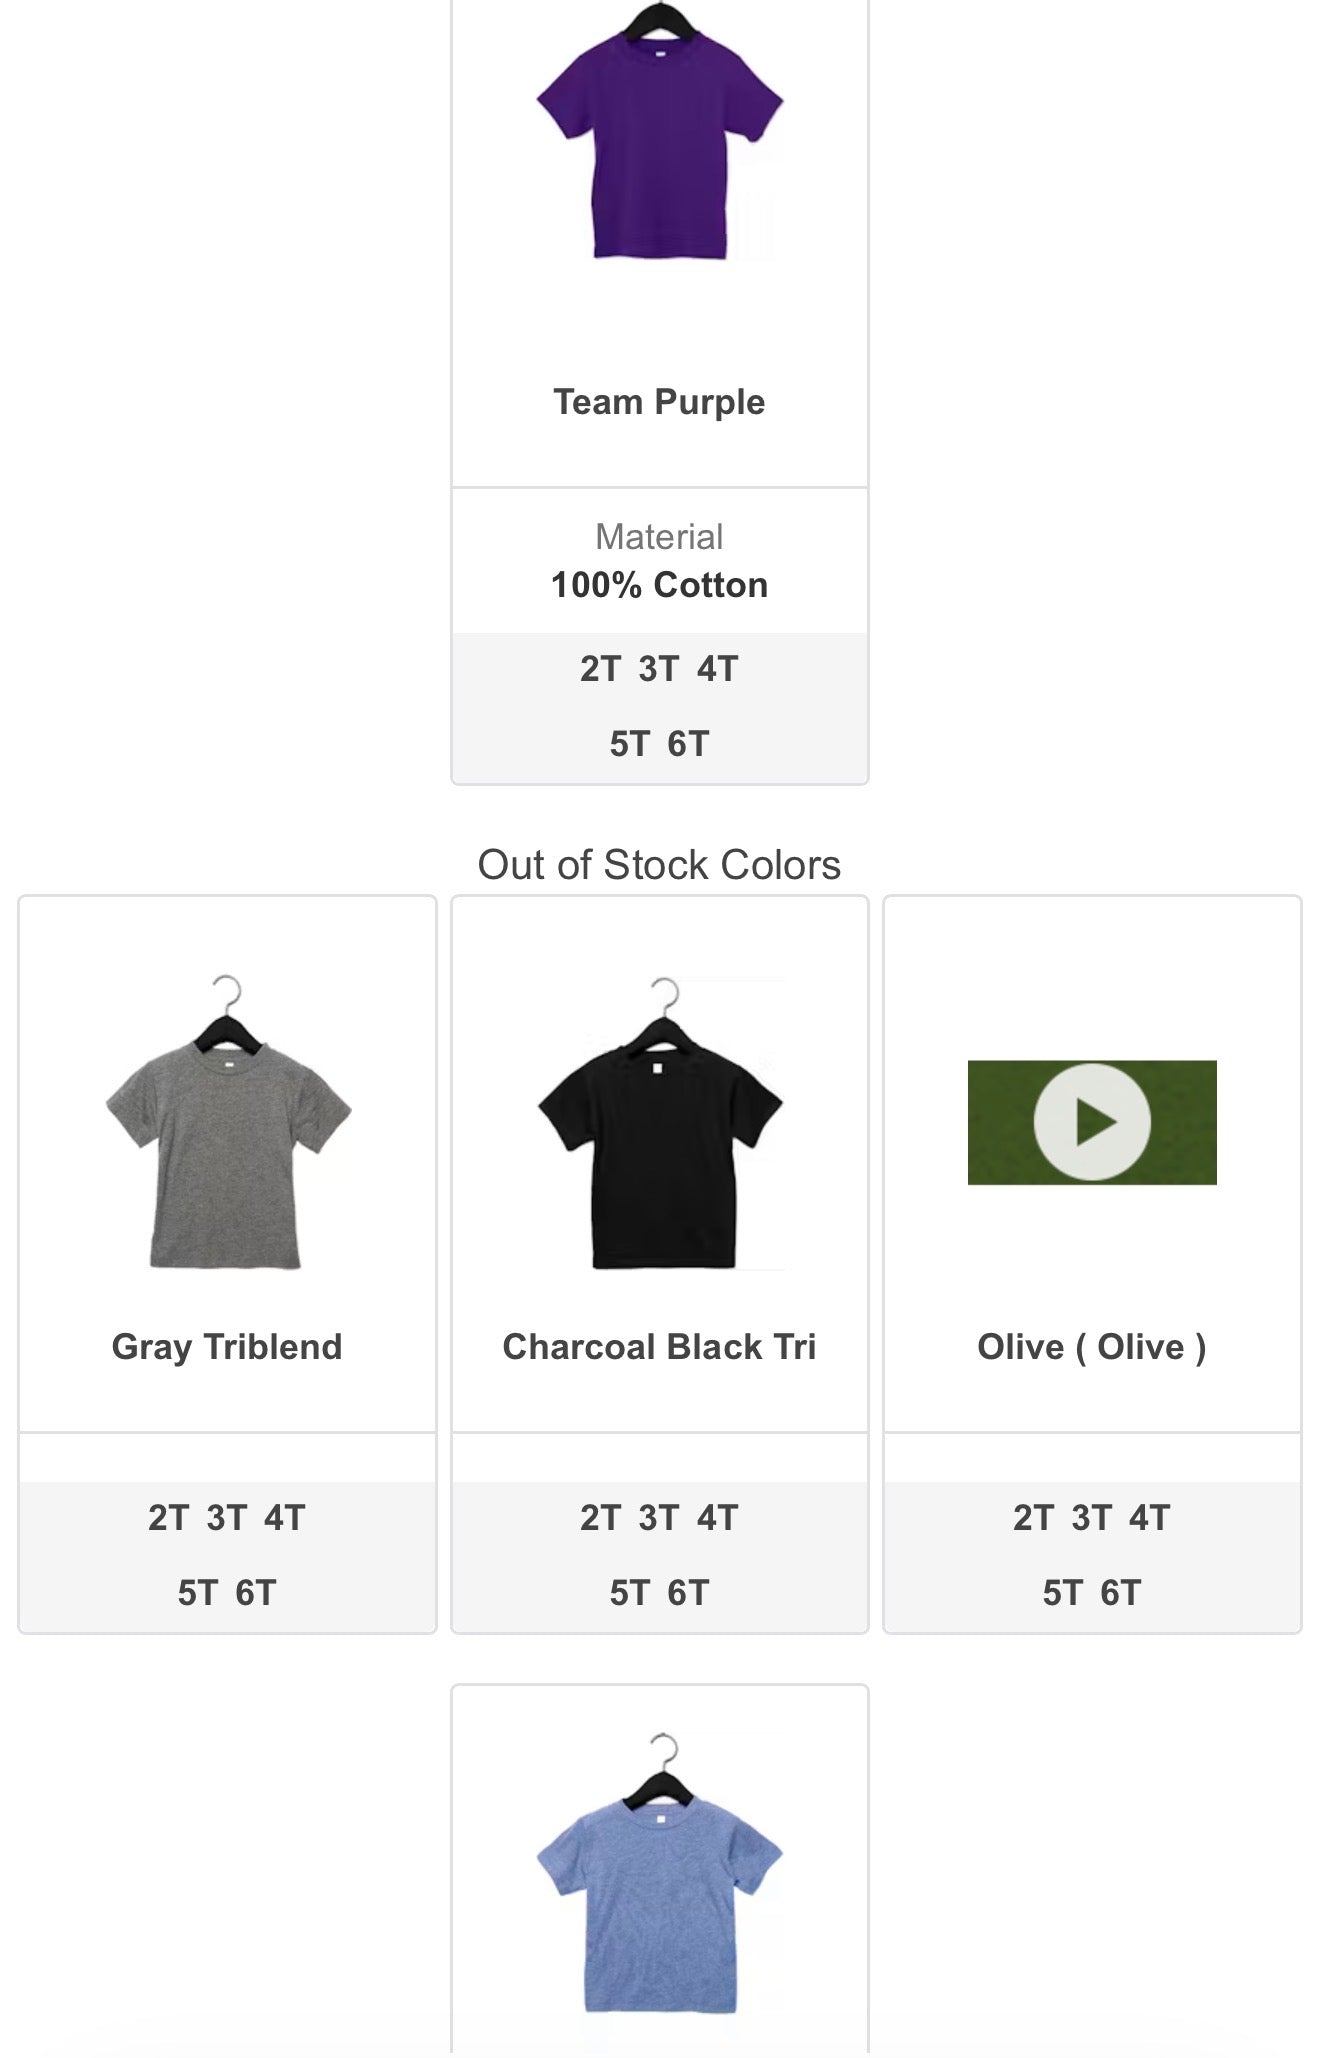This screenshot has width=1320, height=2058.
Task: Tap size 2T under Olive
Action: [1034, 1518]
